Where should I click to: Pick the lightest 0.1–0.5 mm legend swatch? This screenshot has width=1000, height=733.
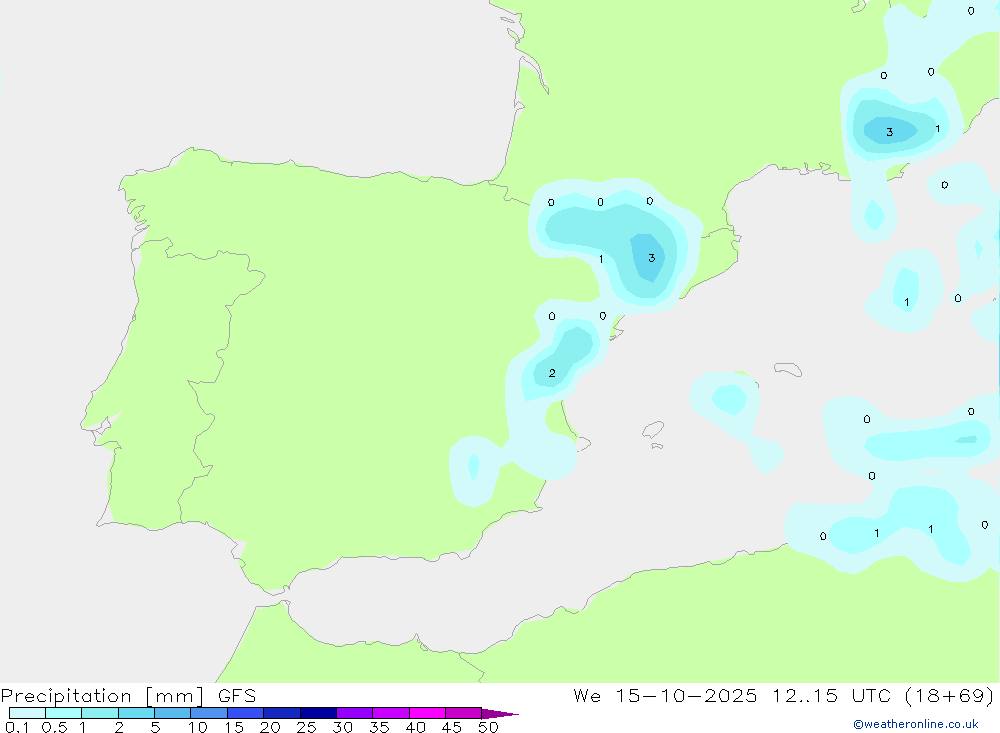pos(27,713)
